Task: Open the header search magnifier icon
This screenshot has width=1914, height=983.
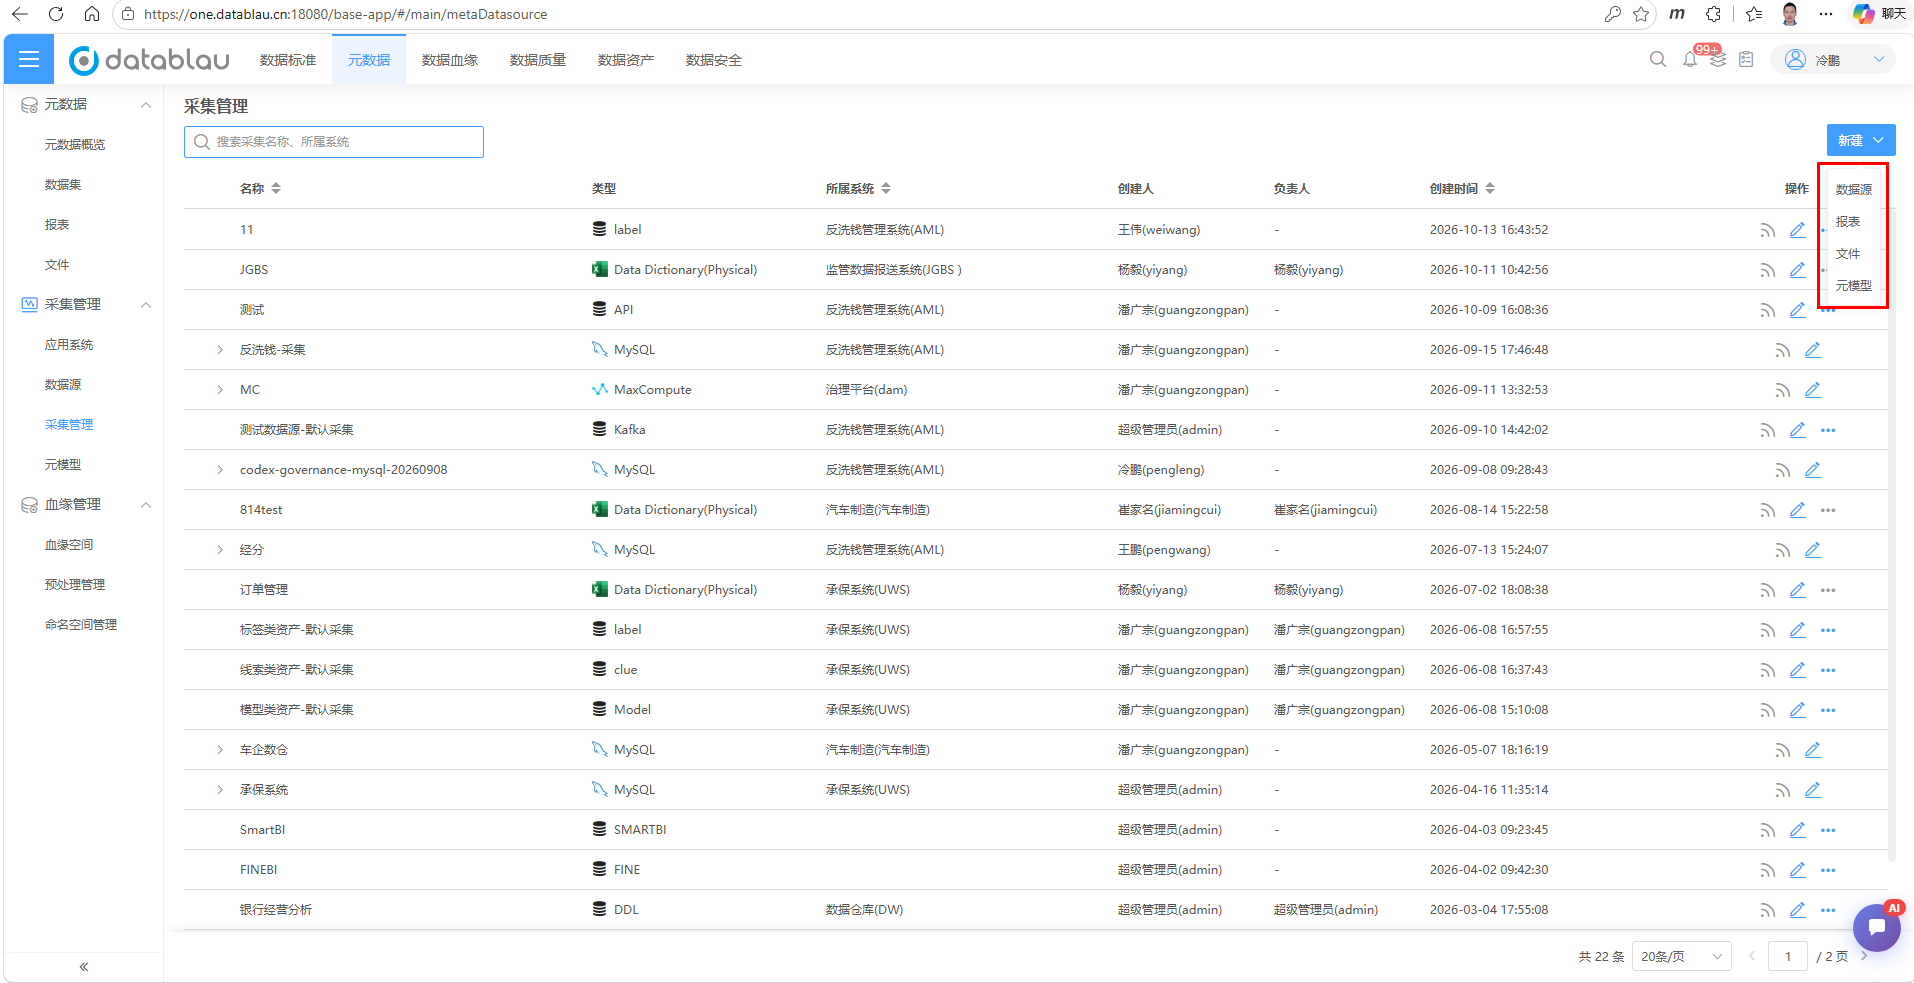Action: coord(1658,60)
